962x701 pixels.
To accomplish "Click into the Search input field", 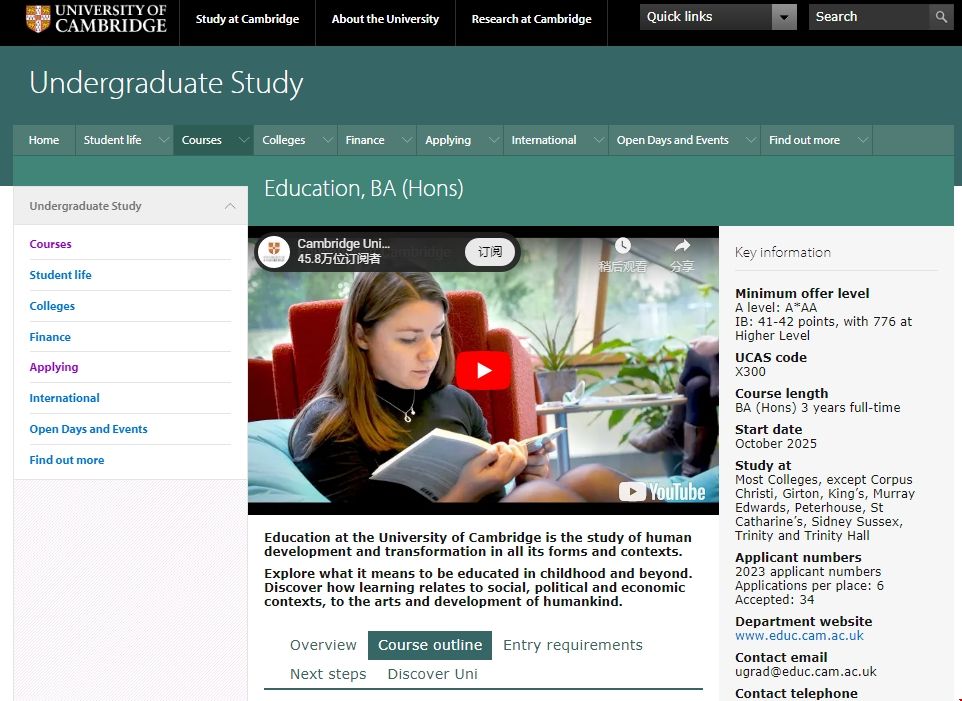I will coord(868,17).
